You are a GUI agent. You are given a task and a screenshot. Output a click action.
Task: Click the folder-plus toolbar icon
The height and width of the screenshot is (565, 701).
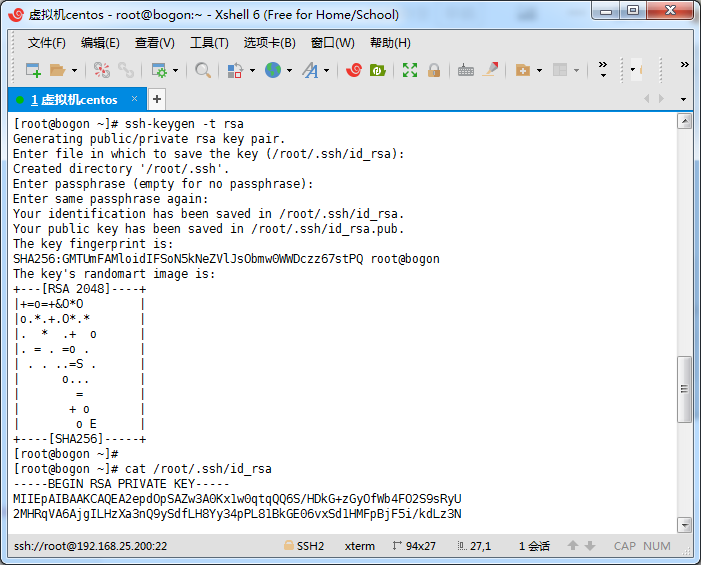(x=523, y=70)
